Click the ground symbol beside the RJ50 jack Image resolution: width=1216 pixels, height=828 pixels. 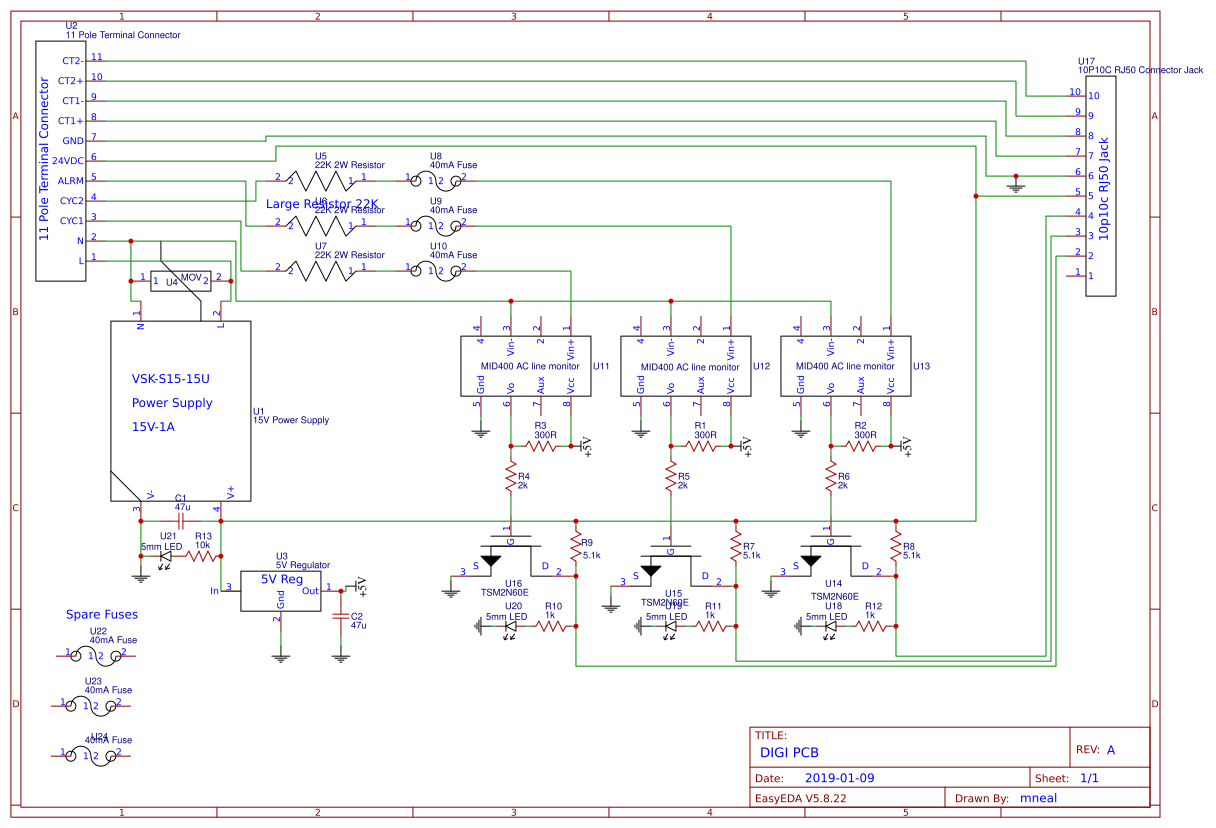[1017, 185]
